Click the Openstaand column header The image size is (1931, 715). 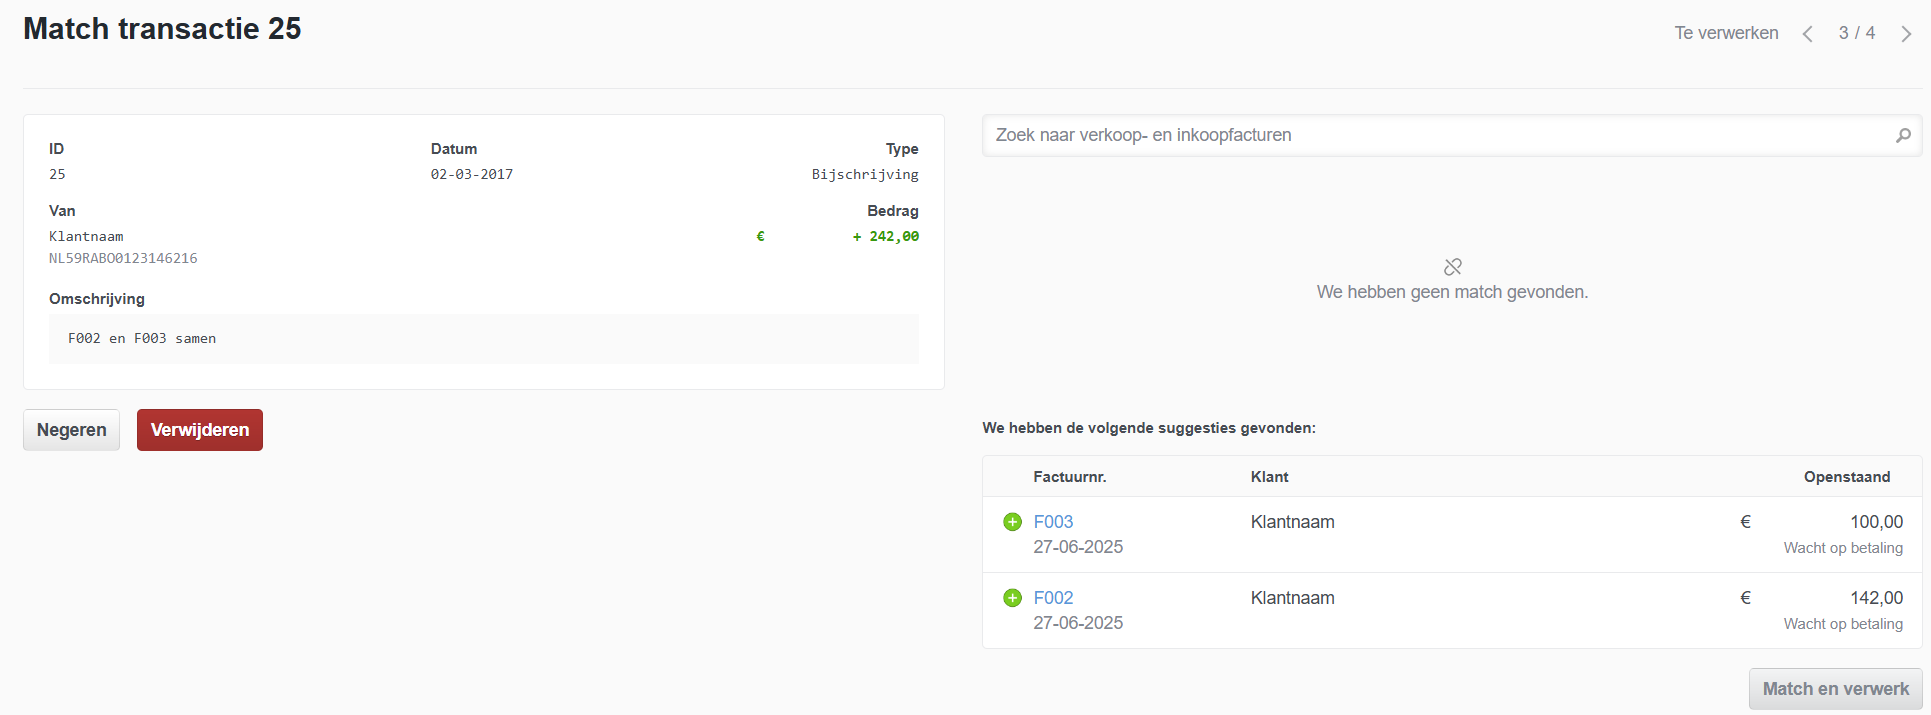tap(1846, 477)
